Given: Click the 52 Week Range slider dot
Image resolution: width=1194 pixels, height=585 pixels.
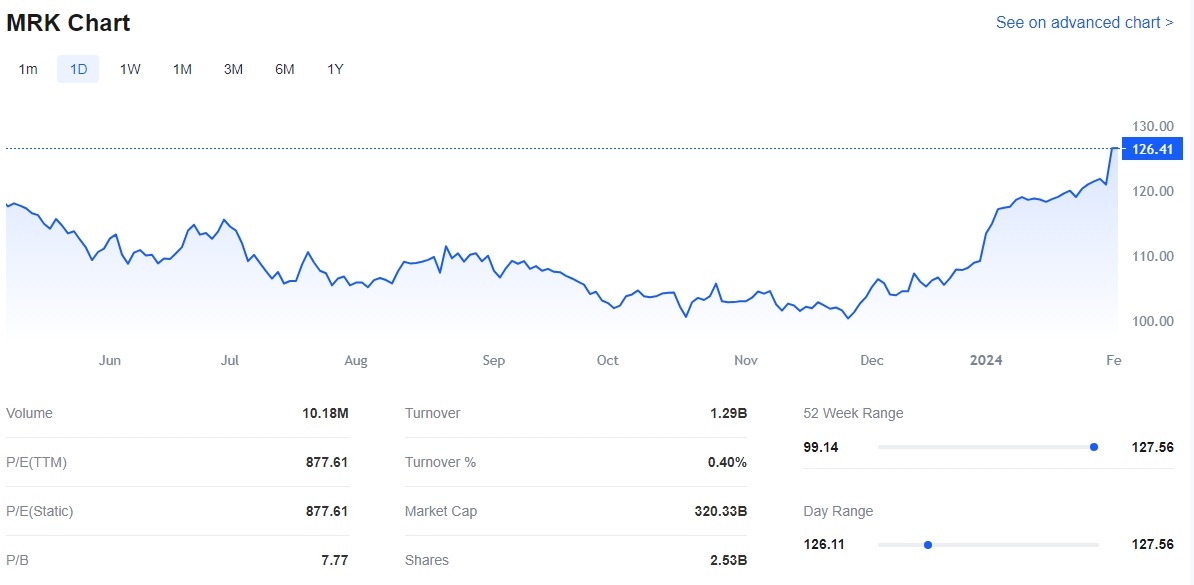Looking at the screenshot, I should coord(1094,447).
